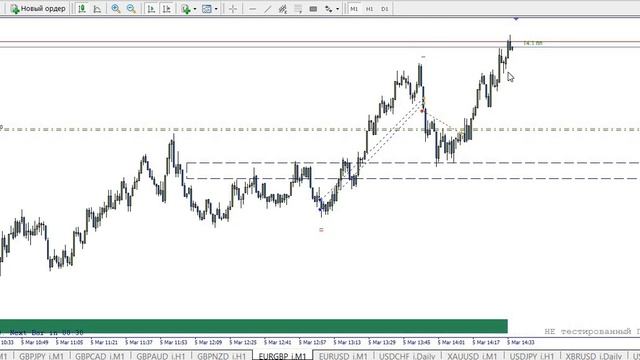Select the EURGBP M1 chart tab

point(282,356)
